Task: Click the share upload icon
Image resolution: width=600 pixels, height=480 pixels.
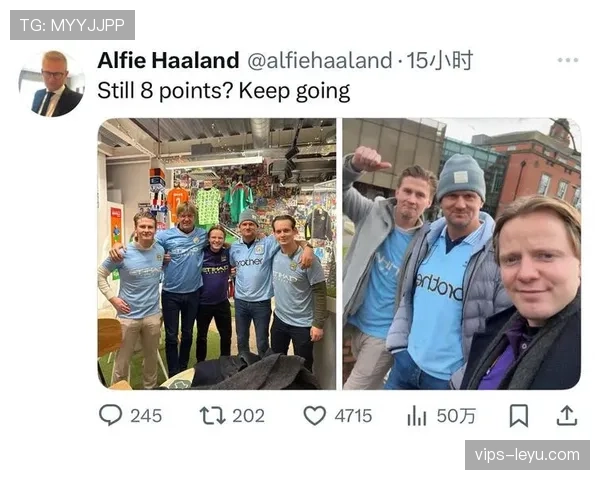Action: pos(566,415)
